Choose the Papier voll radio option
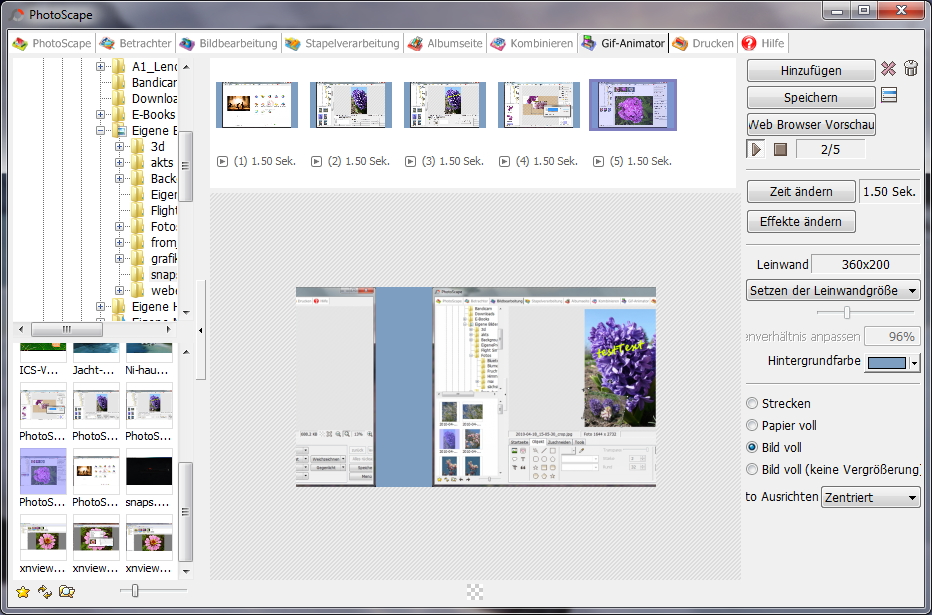Screen dimensions: 932x615 tap(753, 426)
